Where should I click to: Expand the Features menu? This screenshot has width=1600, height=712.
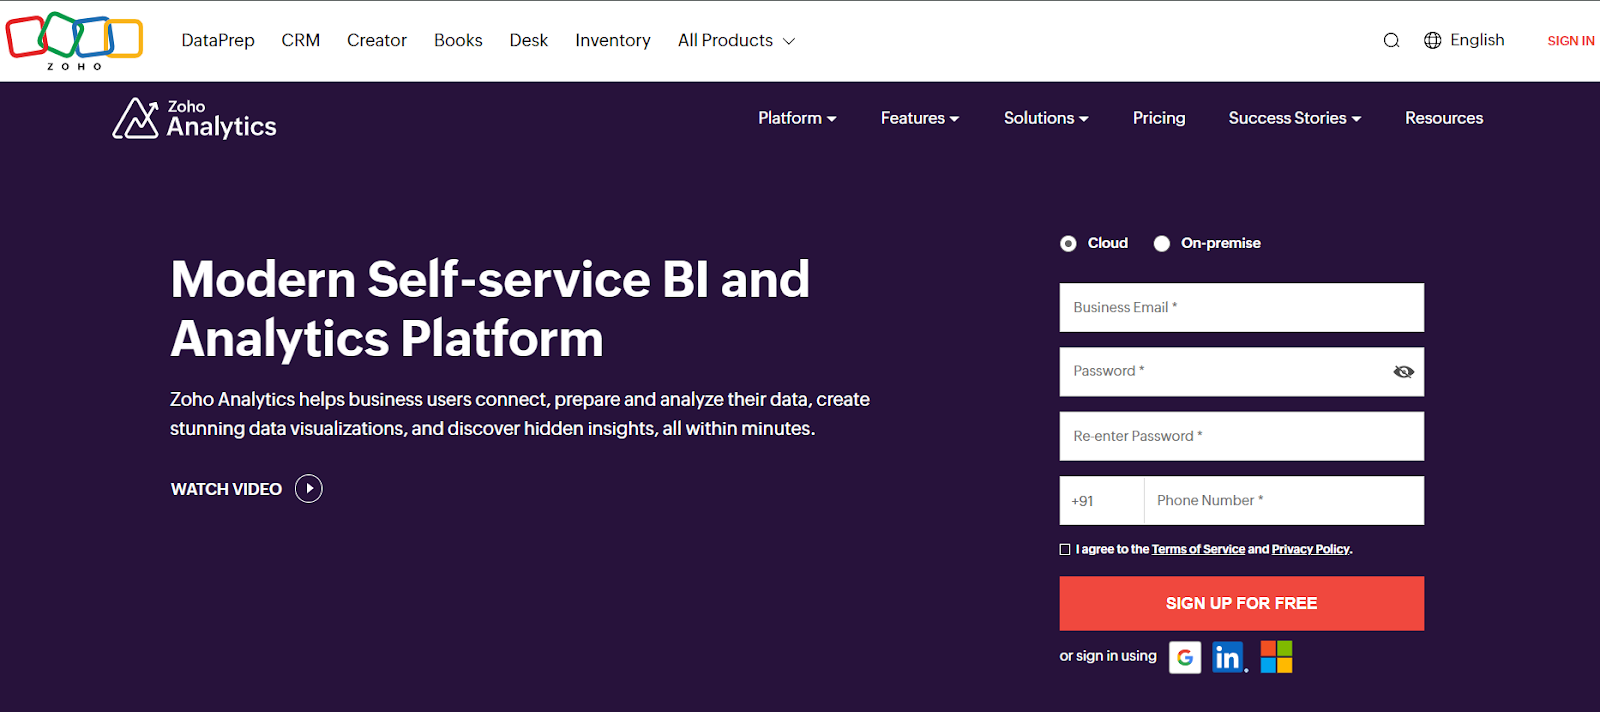click(920, 118)
